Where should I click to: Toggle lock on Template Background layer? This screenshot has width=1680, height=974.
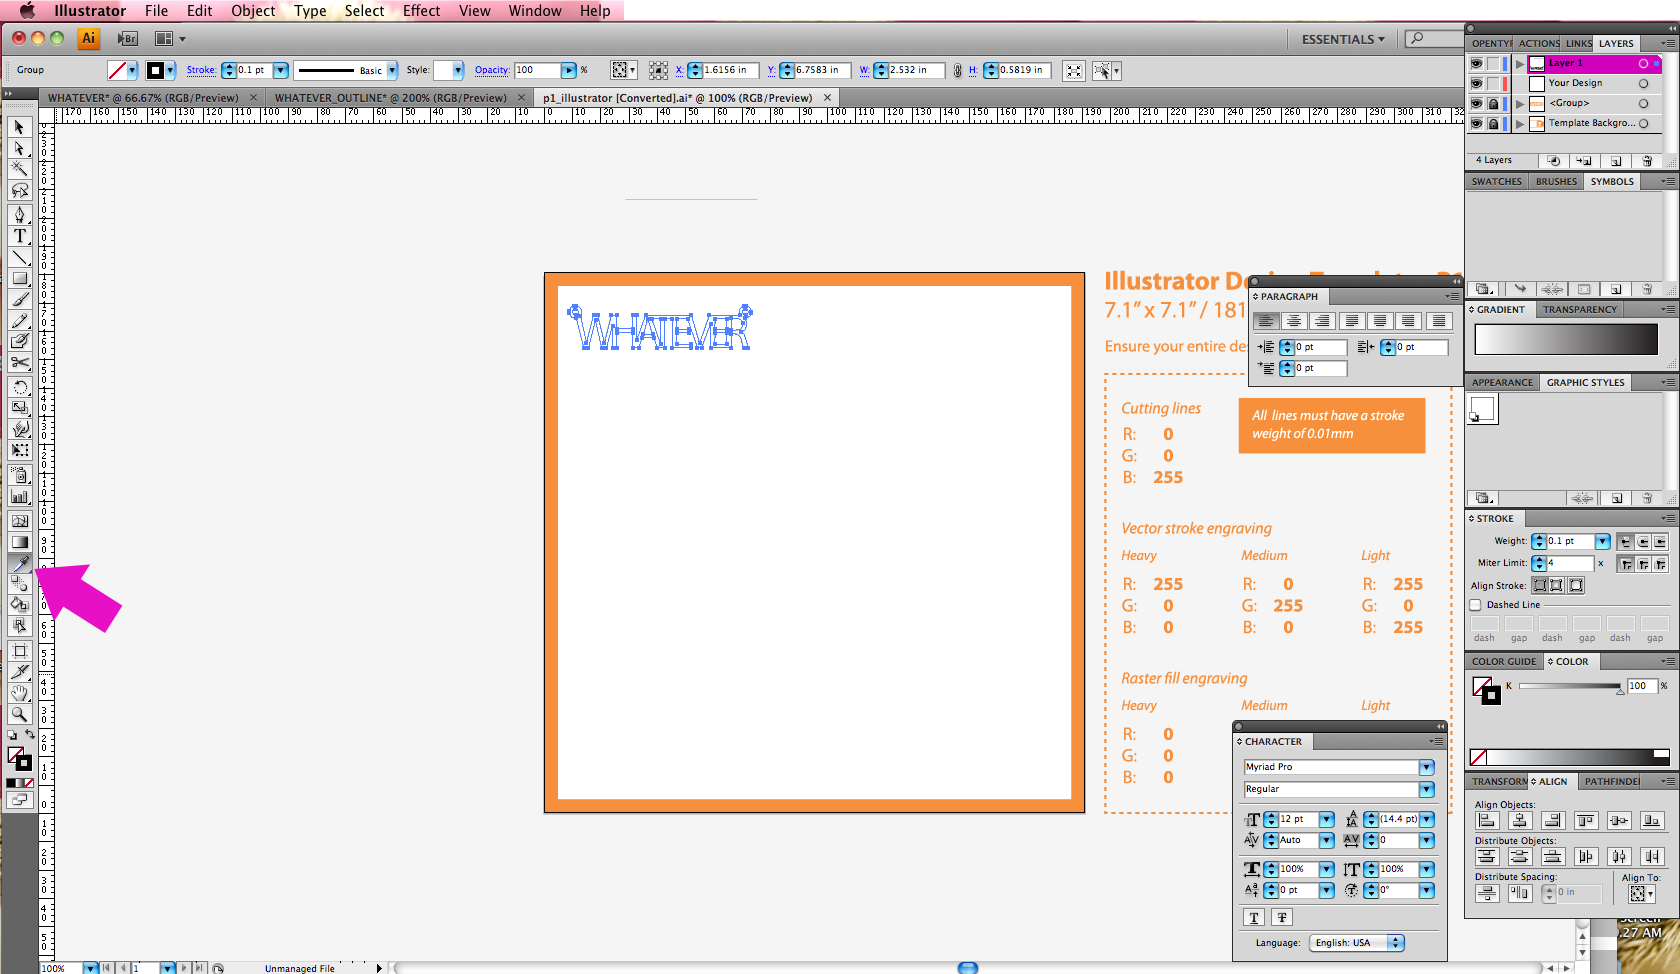[1493, 124]
